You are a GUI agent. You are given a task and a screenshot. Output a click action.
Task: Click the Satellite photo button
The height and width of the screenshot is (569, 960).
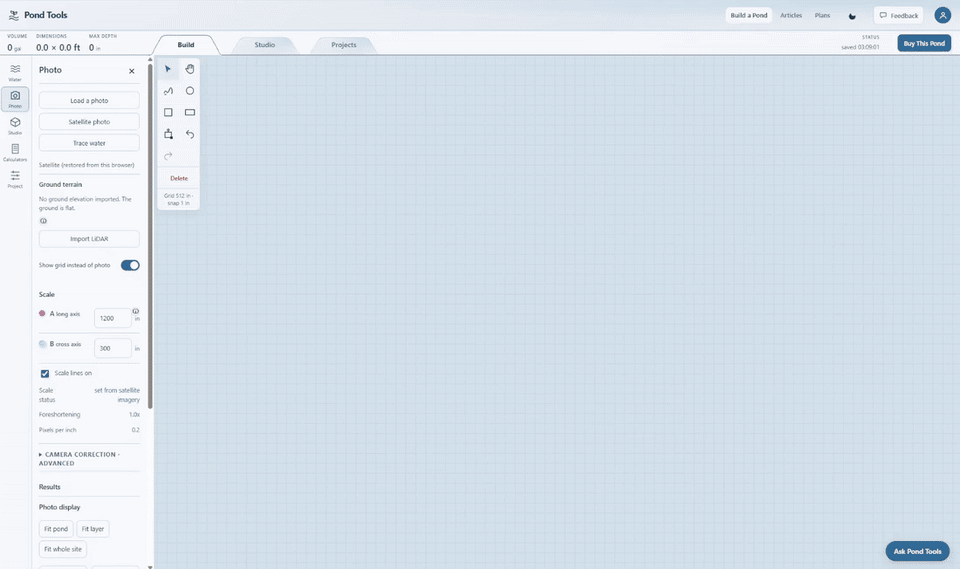89,122
